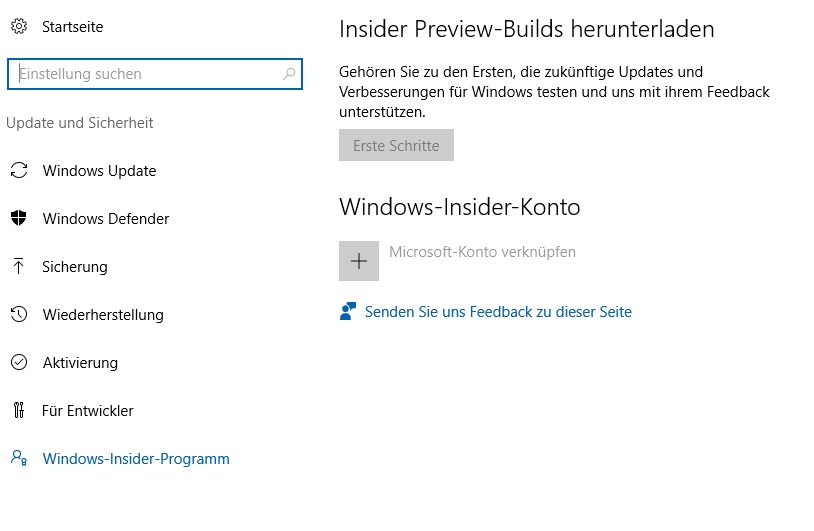This screenshot has width=814, height=531.
Task: Click the Wiederherstellung history icon
Action: [18, 315]
